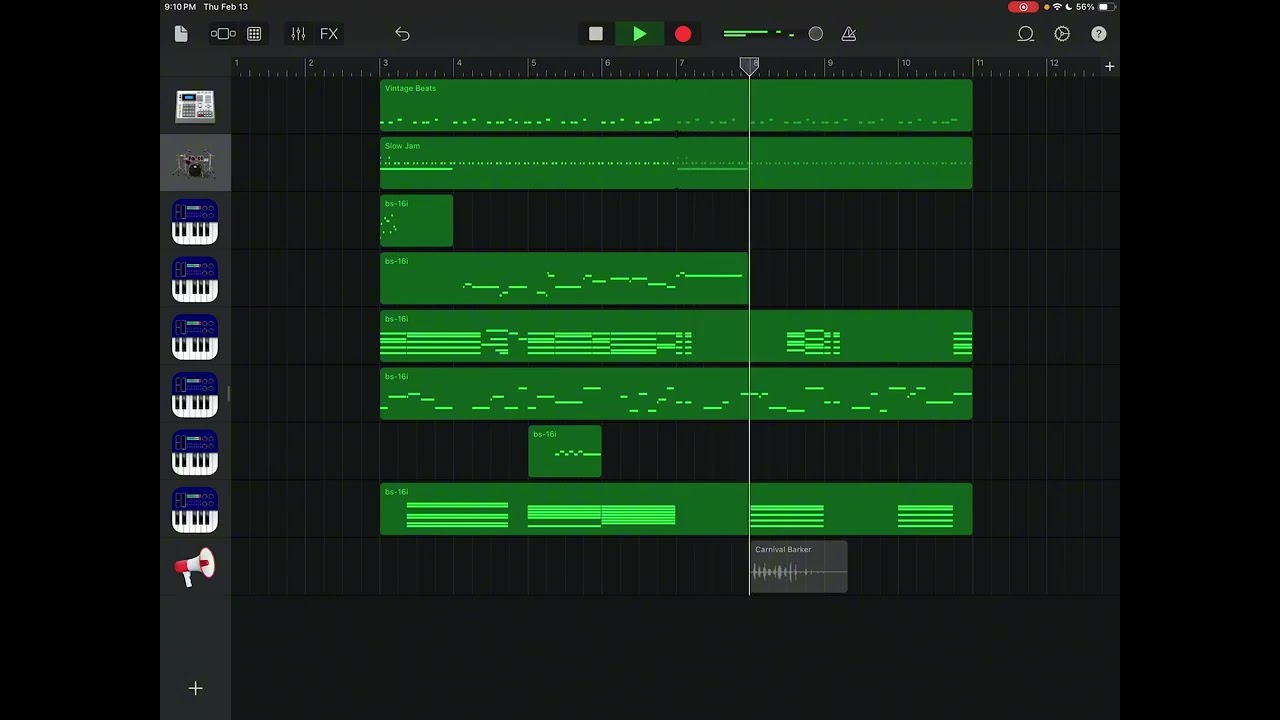Select the short bs-16i region starting at bar 3
Image resolution: width=1280 pixels, height=720 pixels.
(x=417, y=221)
